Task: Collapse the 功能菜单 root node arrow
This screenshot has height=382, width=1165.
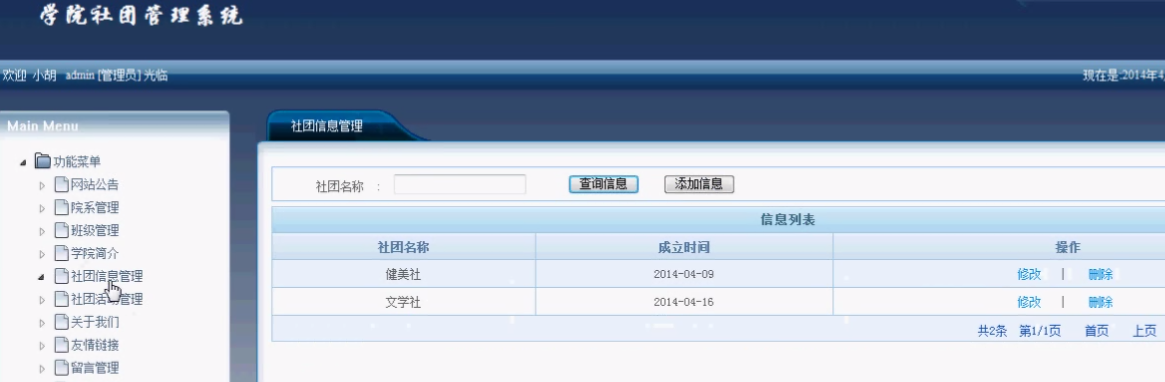Action: click(24, 162)
